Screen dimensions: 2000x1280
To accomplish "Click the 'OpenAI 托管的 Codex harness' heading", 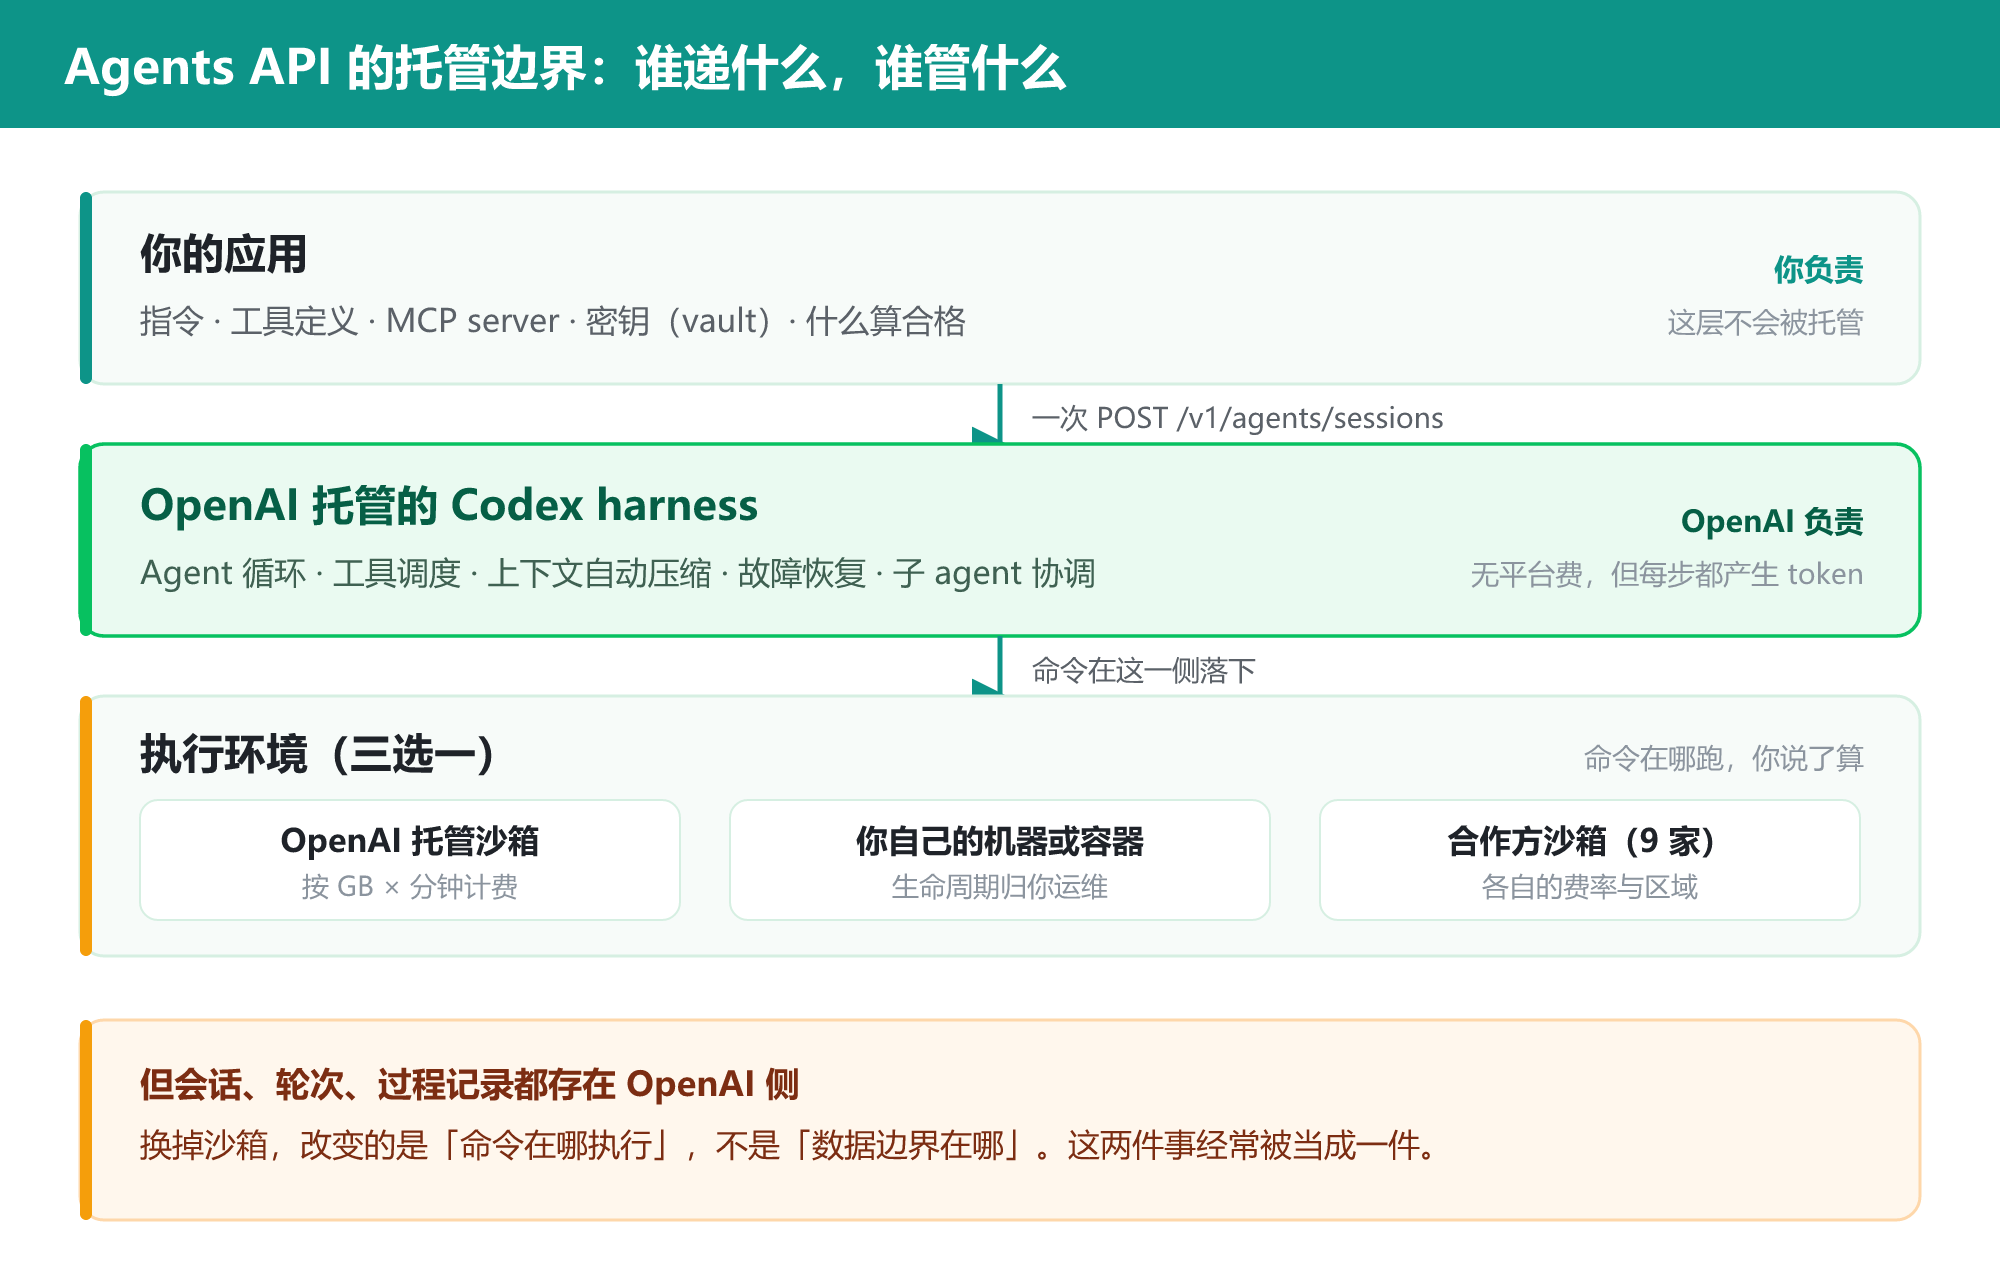I will [x=449, y=505].
